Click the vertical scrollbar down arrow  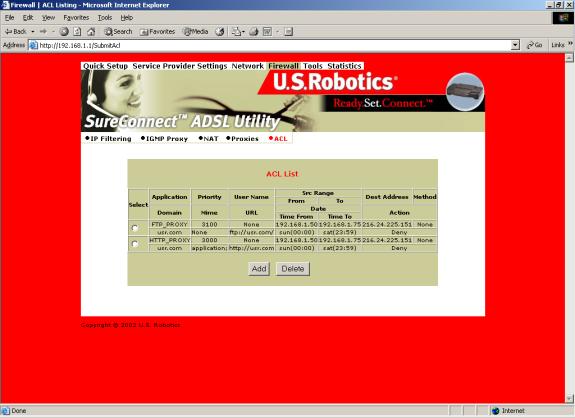569,399
